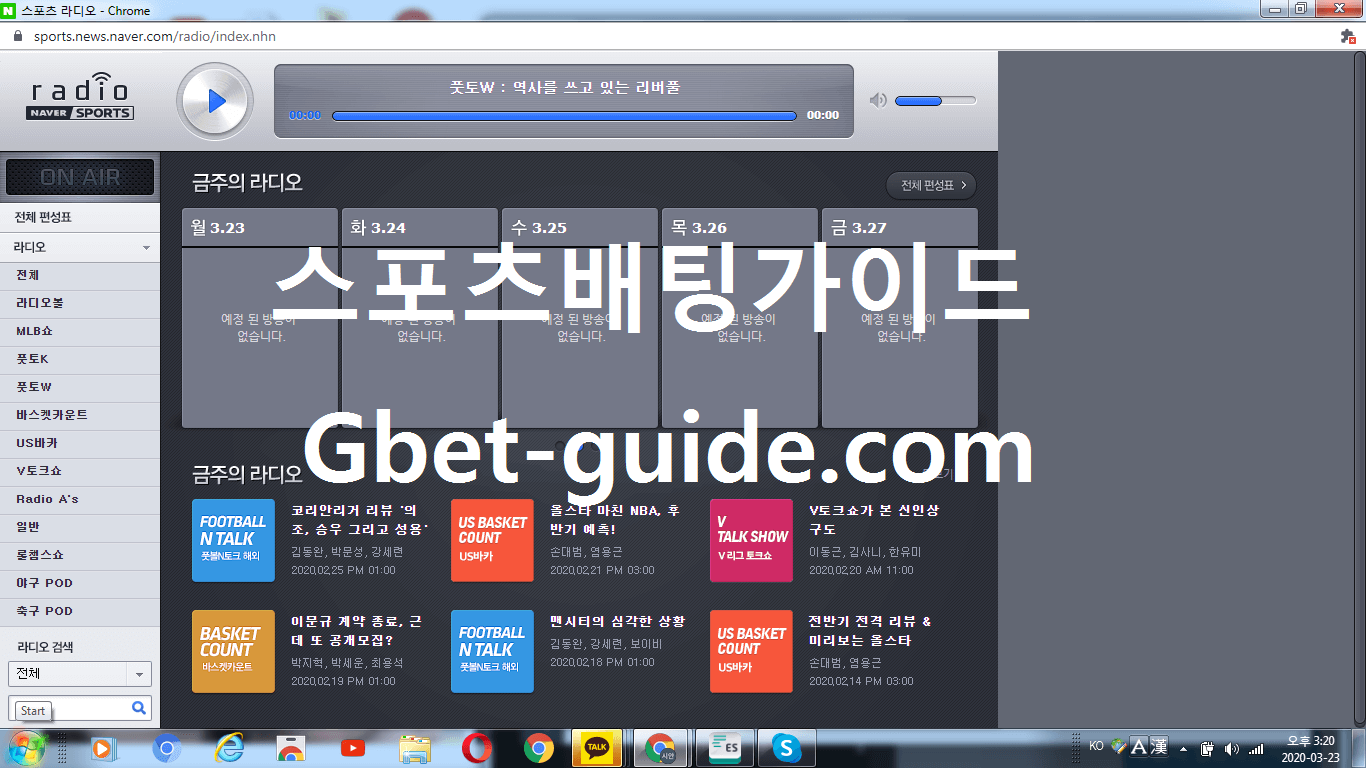
Task: Select 축구 POD in the sidebar
Action: (x=80, y=611)
